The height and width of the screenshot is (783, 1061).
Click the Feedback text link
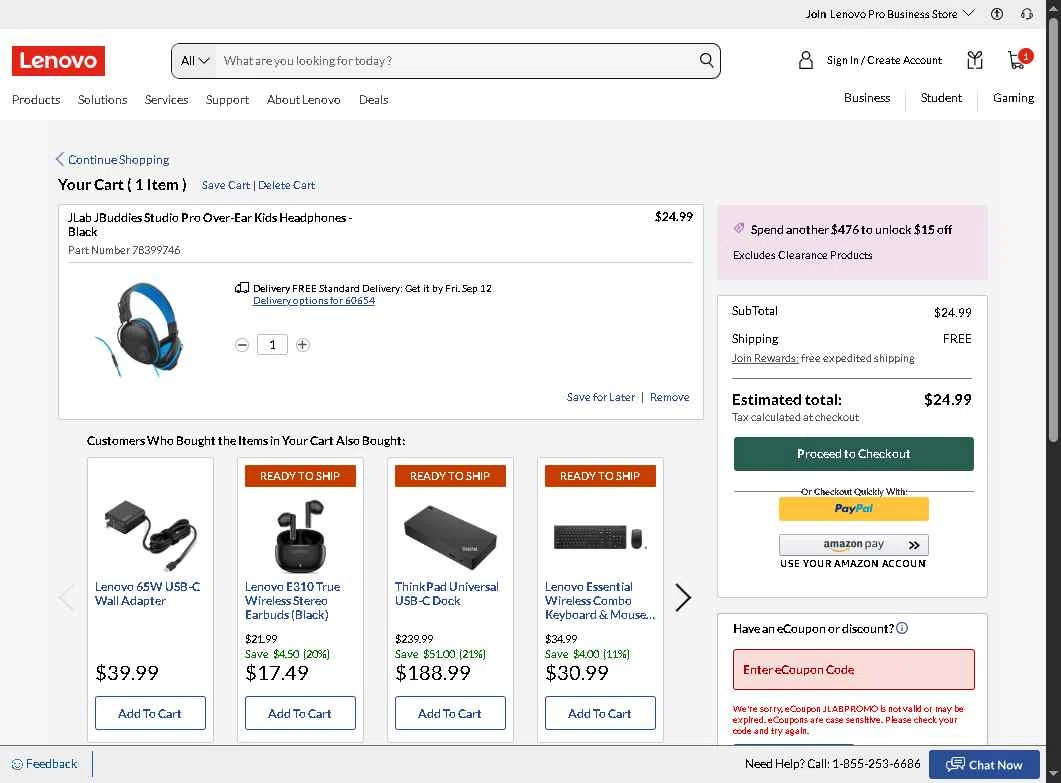(51, 764)
